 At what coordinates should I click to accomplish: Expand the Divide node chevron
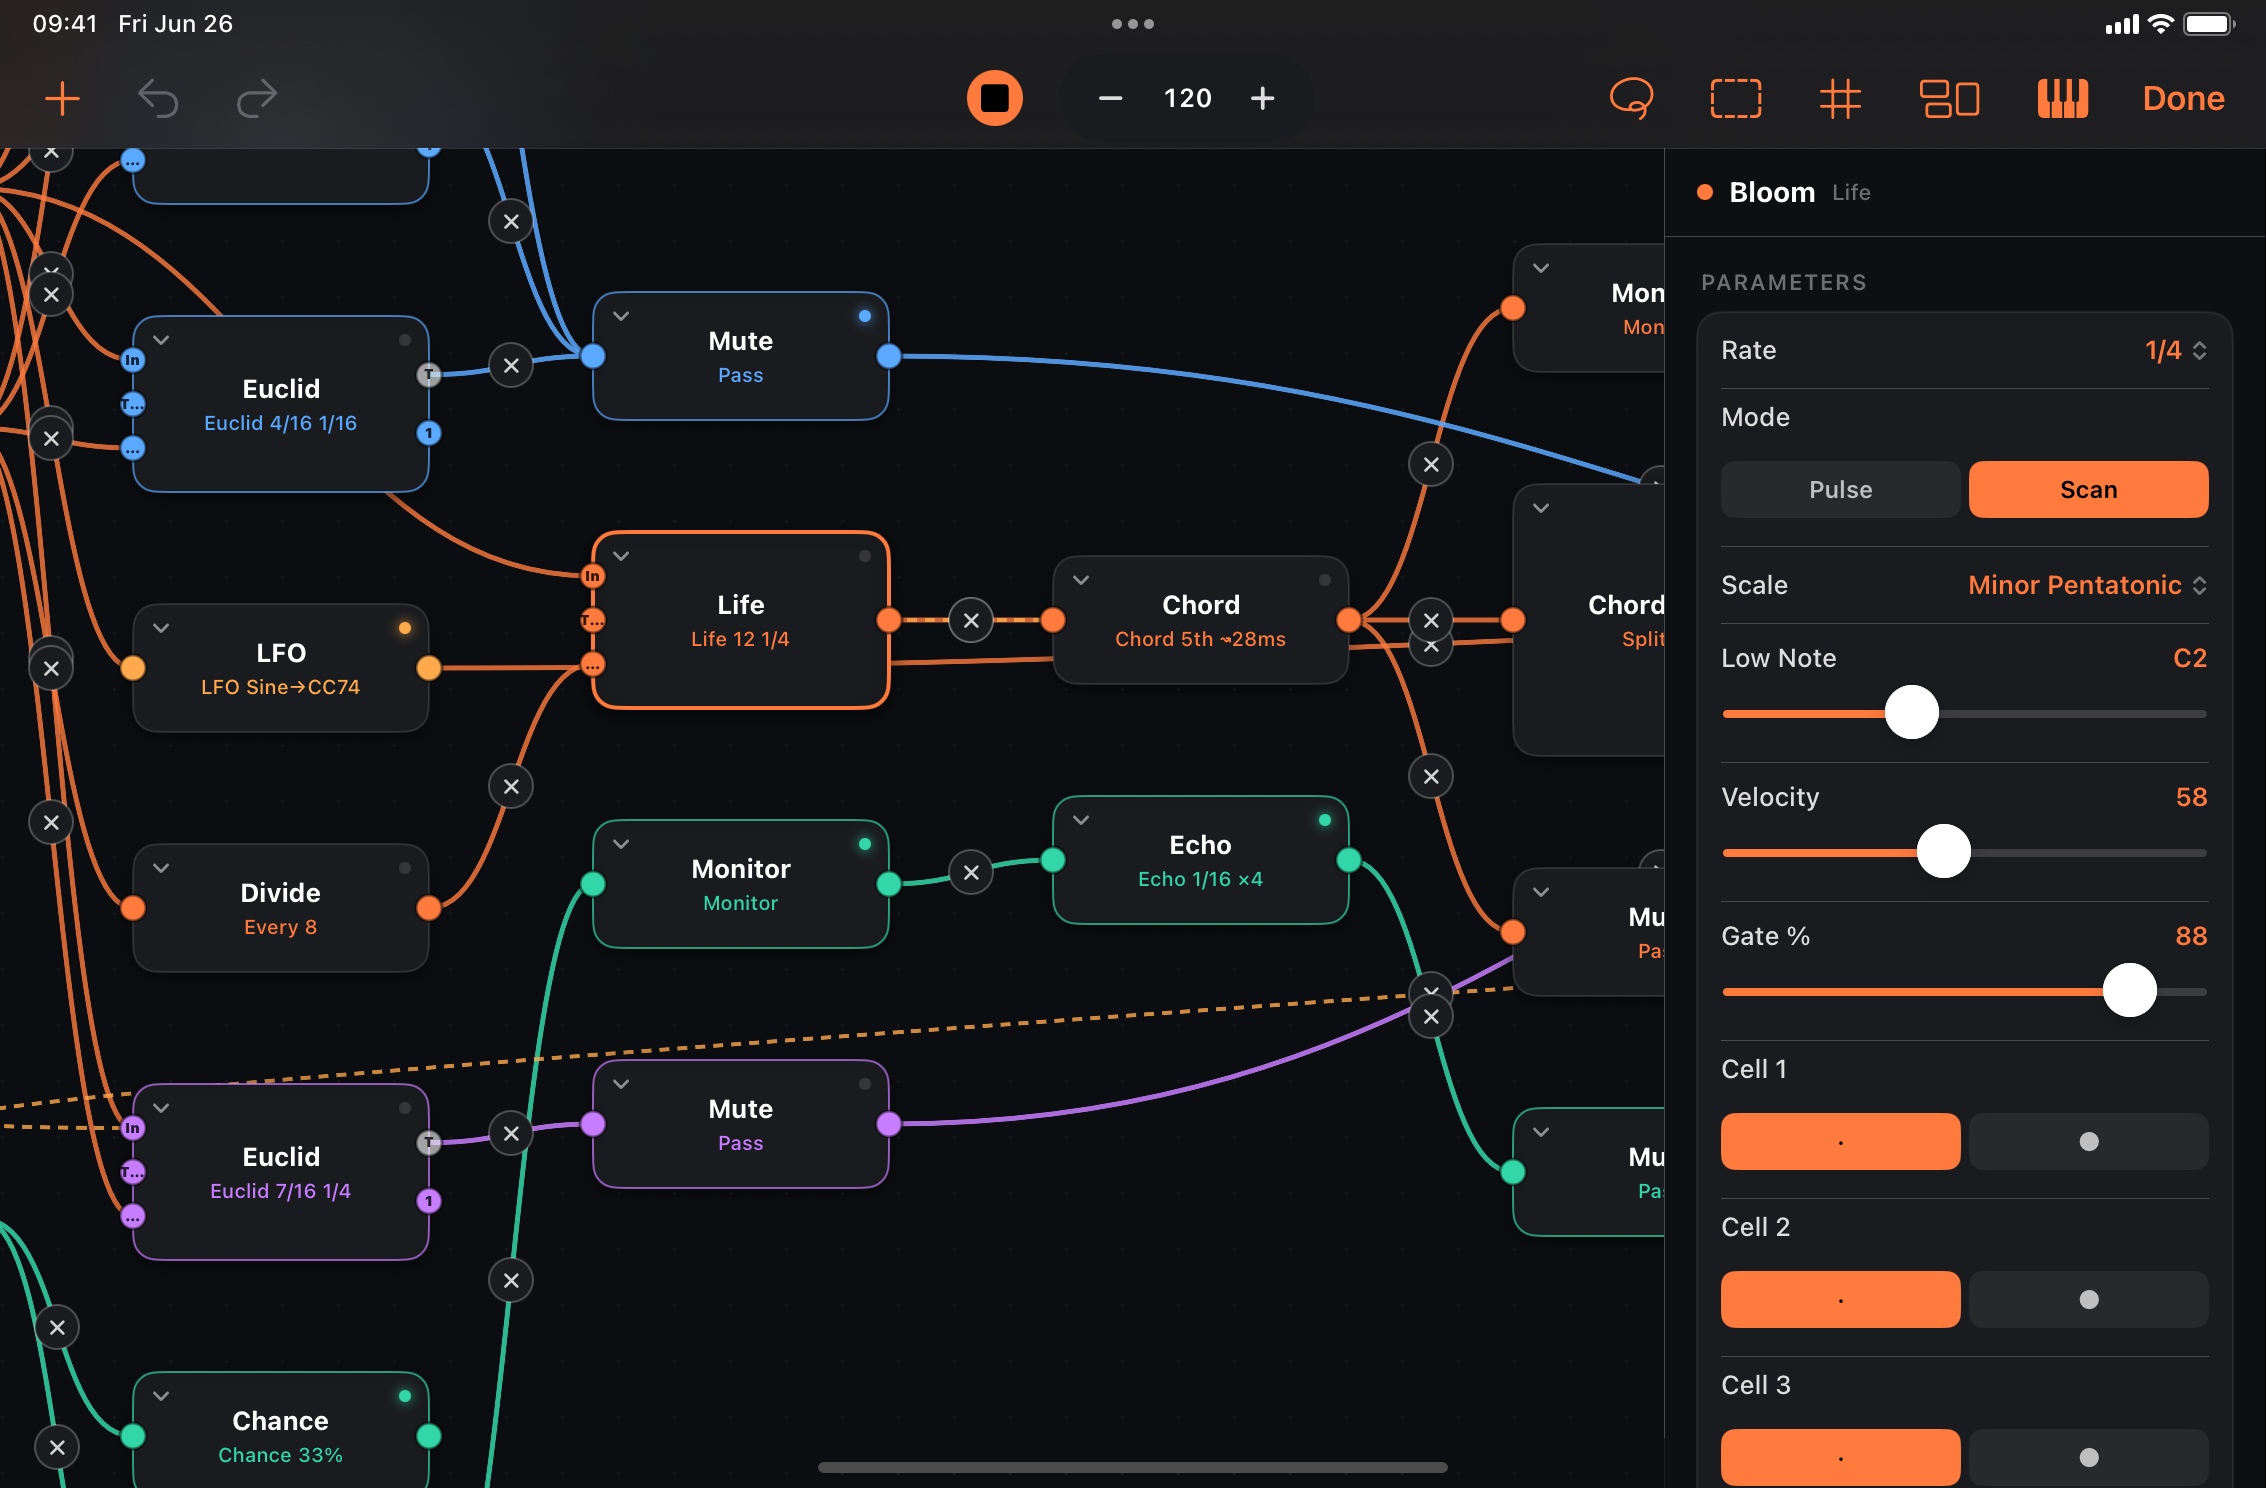tap(161, 868)
